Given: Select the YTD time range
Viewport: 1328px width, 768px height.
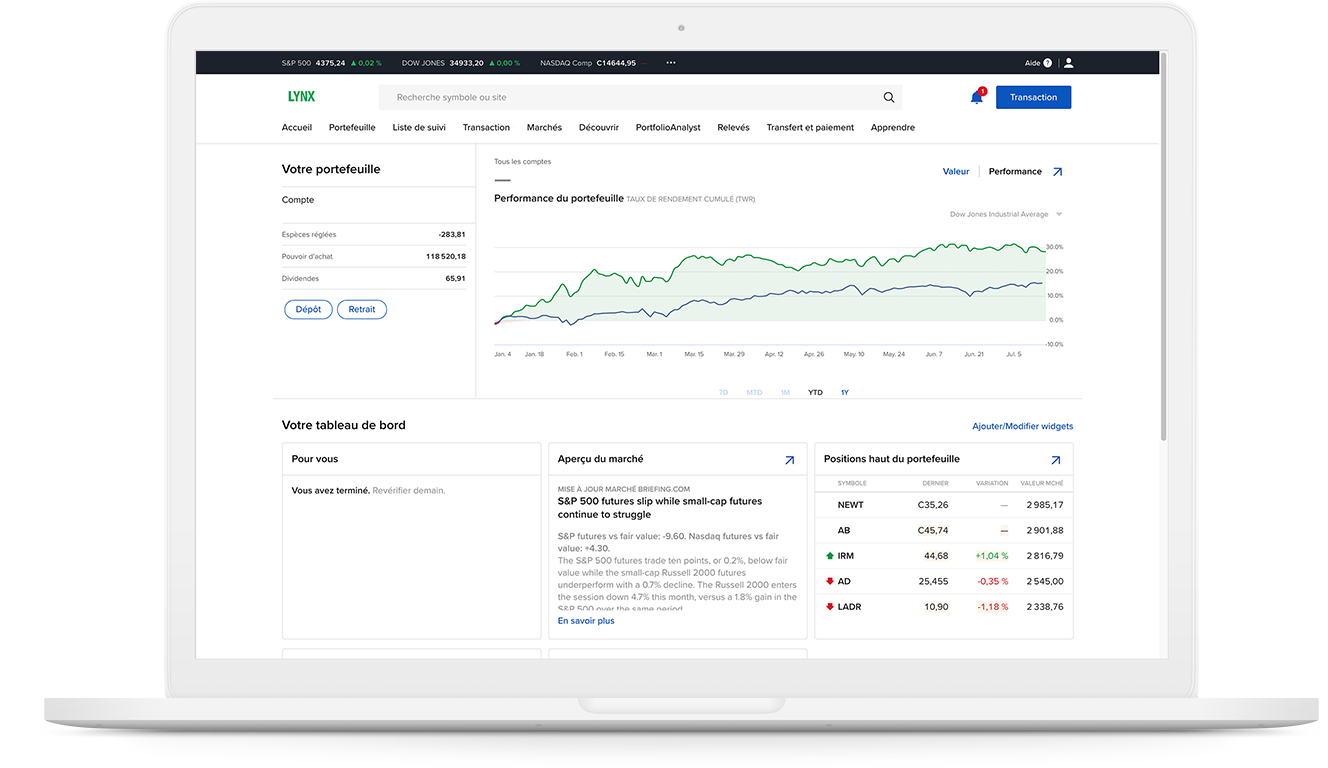Looking at the screenshot, I should pyautogui.click(x=815, y=393).
